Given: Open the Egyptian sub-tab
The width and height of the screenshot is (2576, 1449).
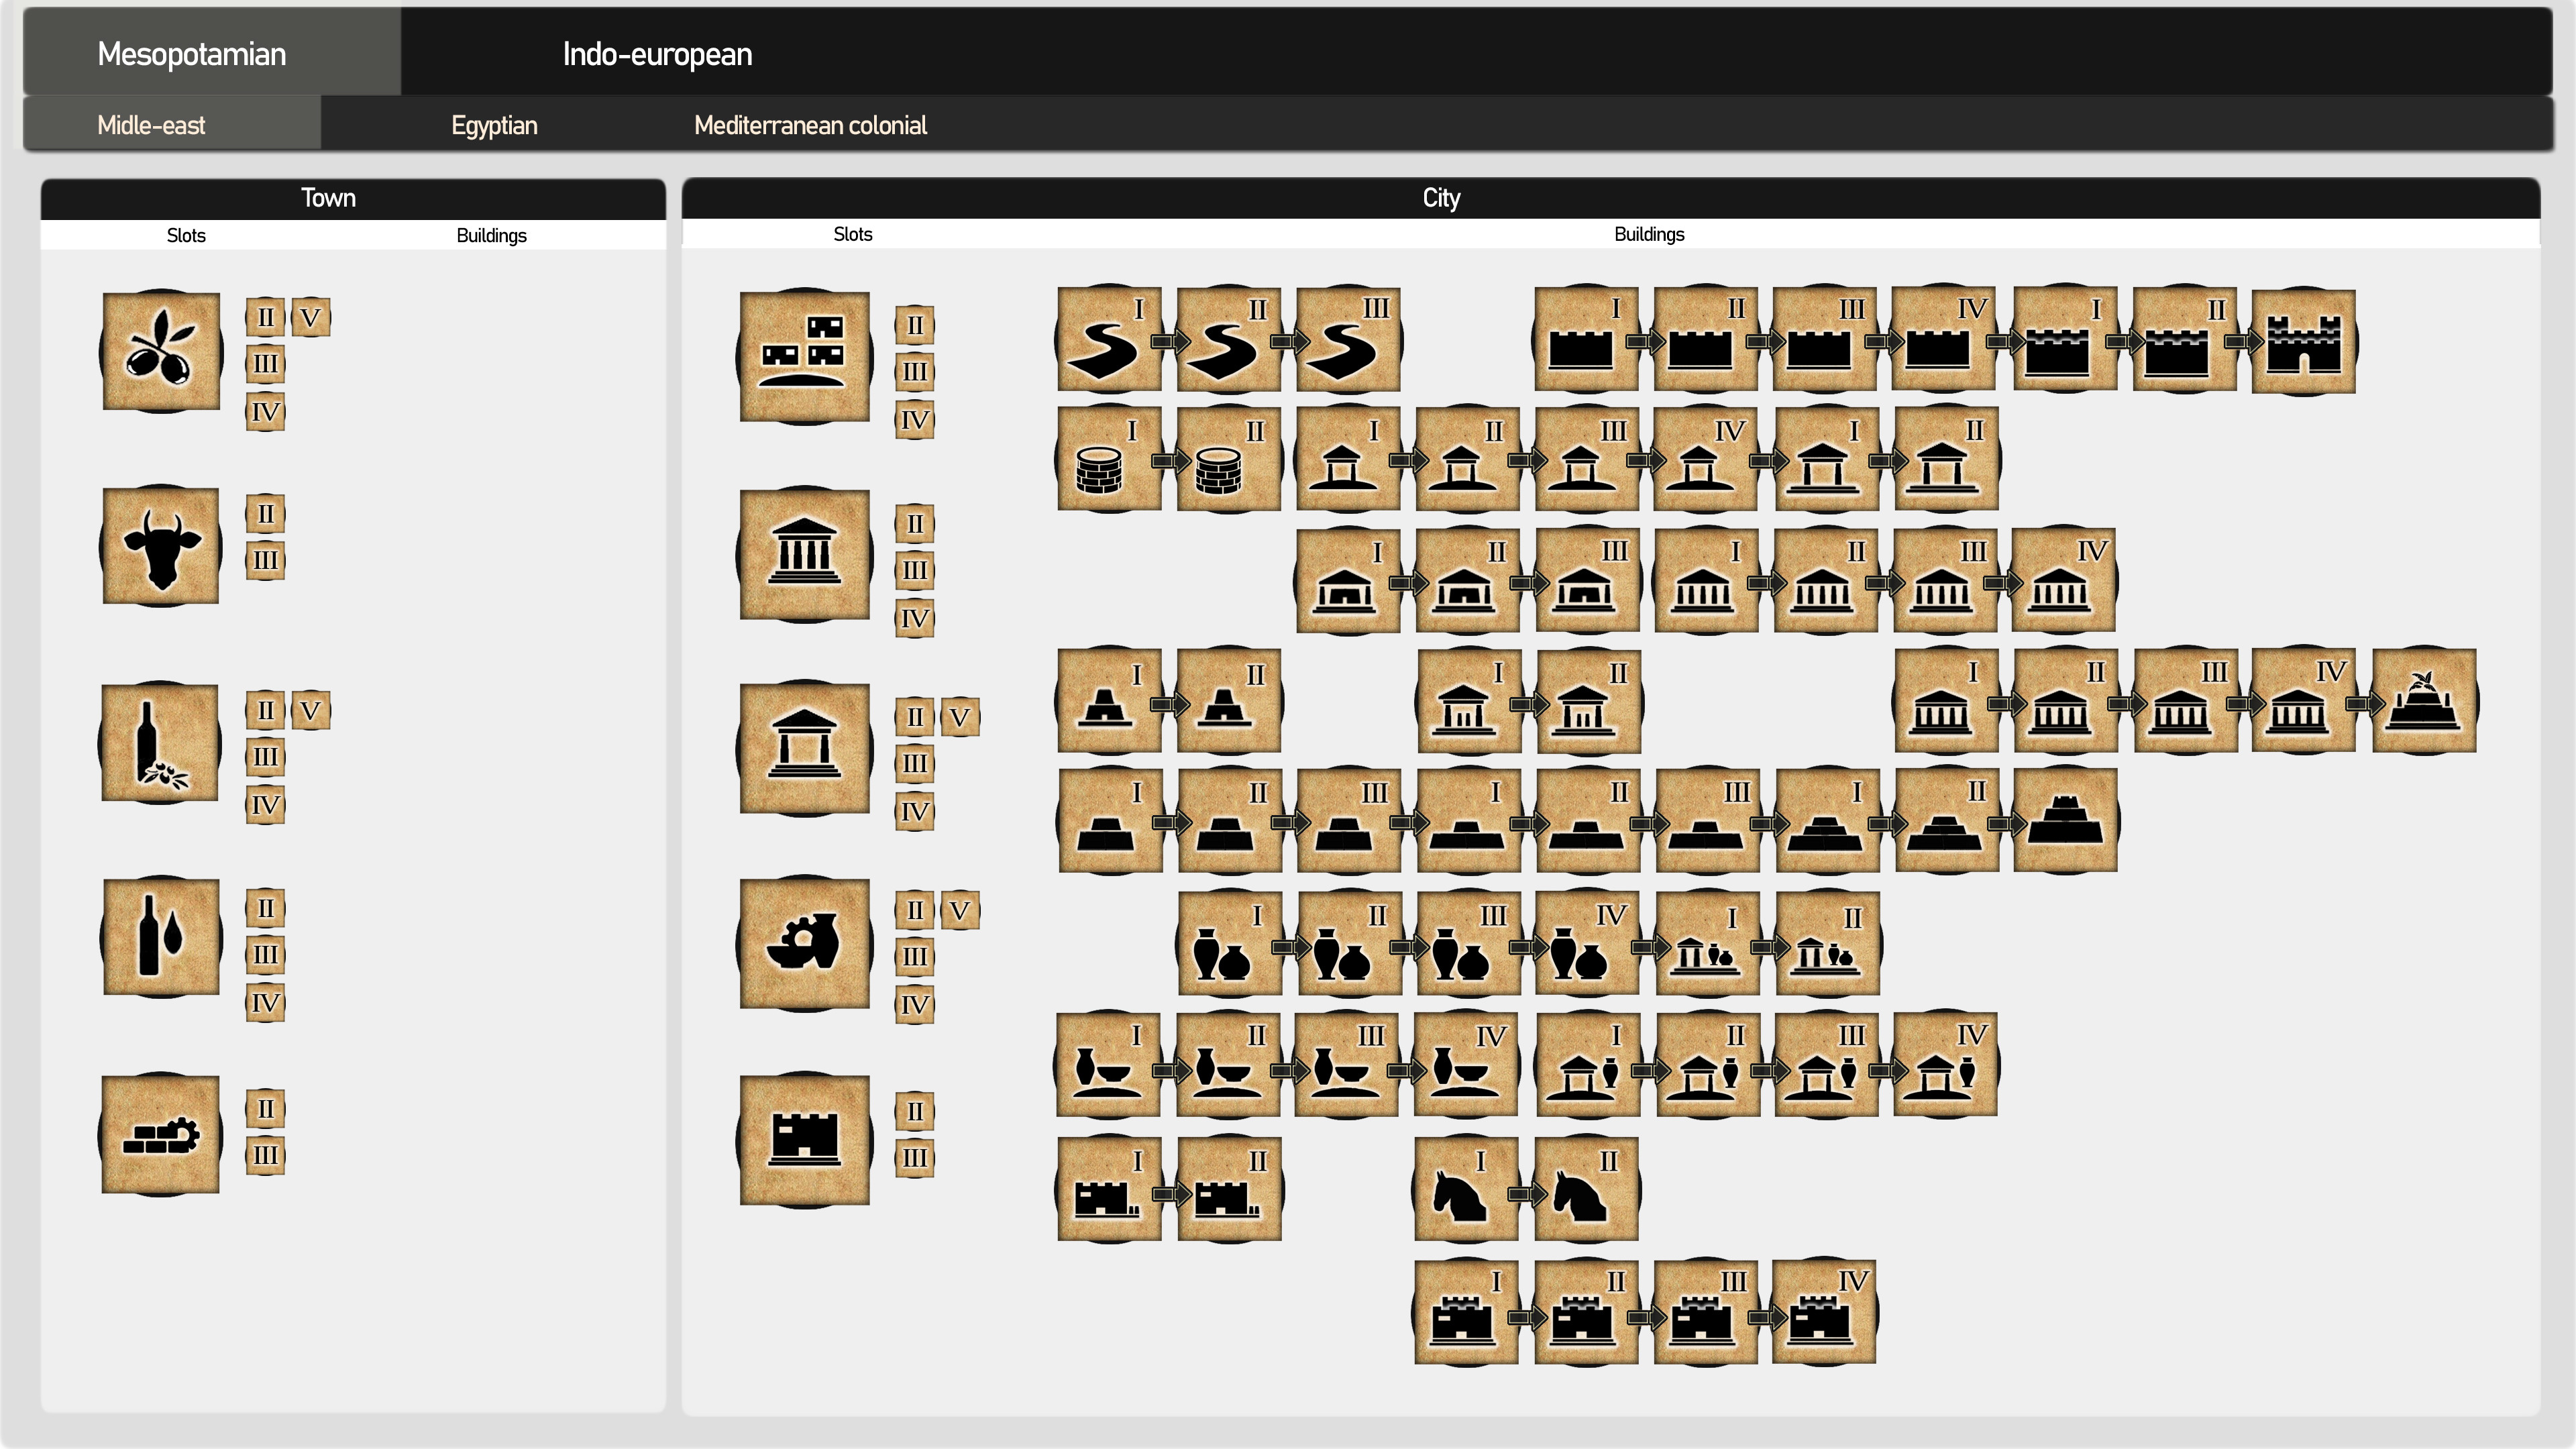Looking at the screenshot, I should (494, 124).
